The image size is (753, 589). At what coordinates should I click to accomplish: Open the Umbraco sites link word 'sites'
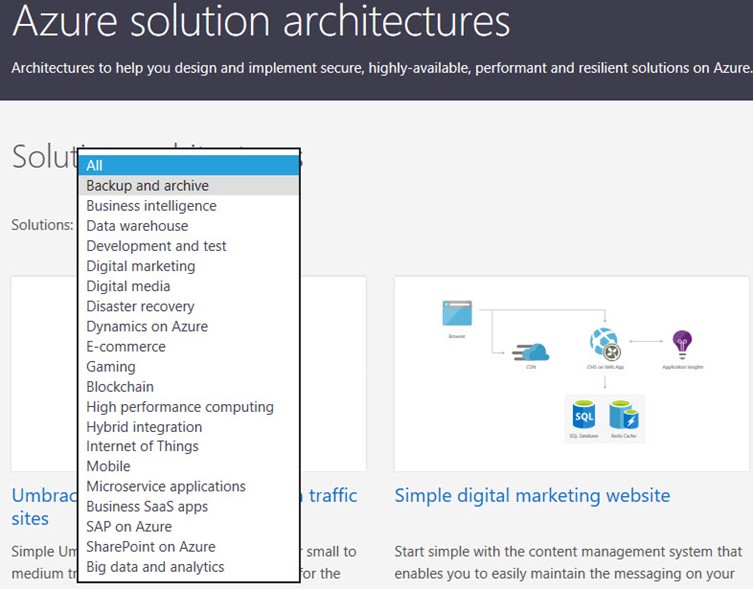tap(30, 519)
